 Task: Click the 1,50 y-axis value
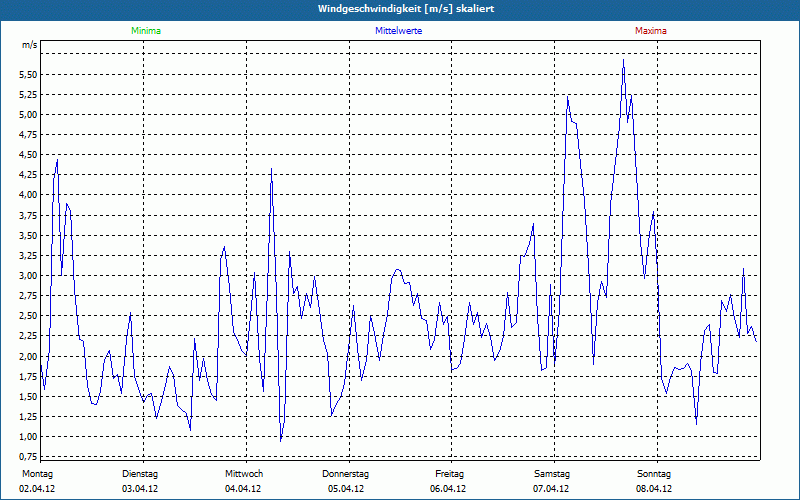pos(28,396)
